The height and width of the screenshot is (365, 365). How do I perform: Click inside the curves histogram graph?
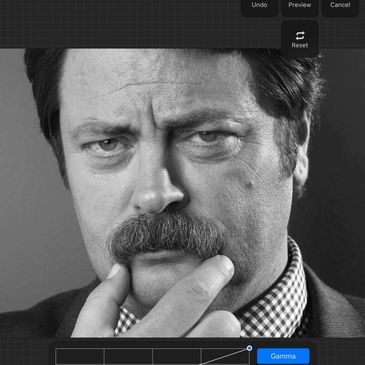coord(152,356)
